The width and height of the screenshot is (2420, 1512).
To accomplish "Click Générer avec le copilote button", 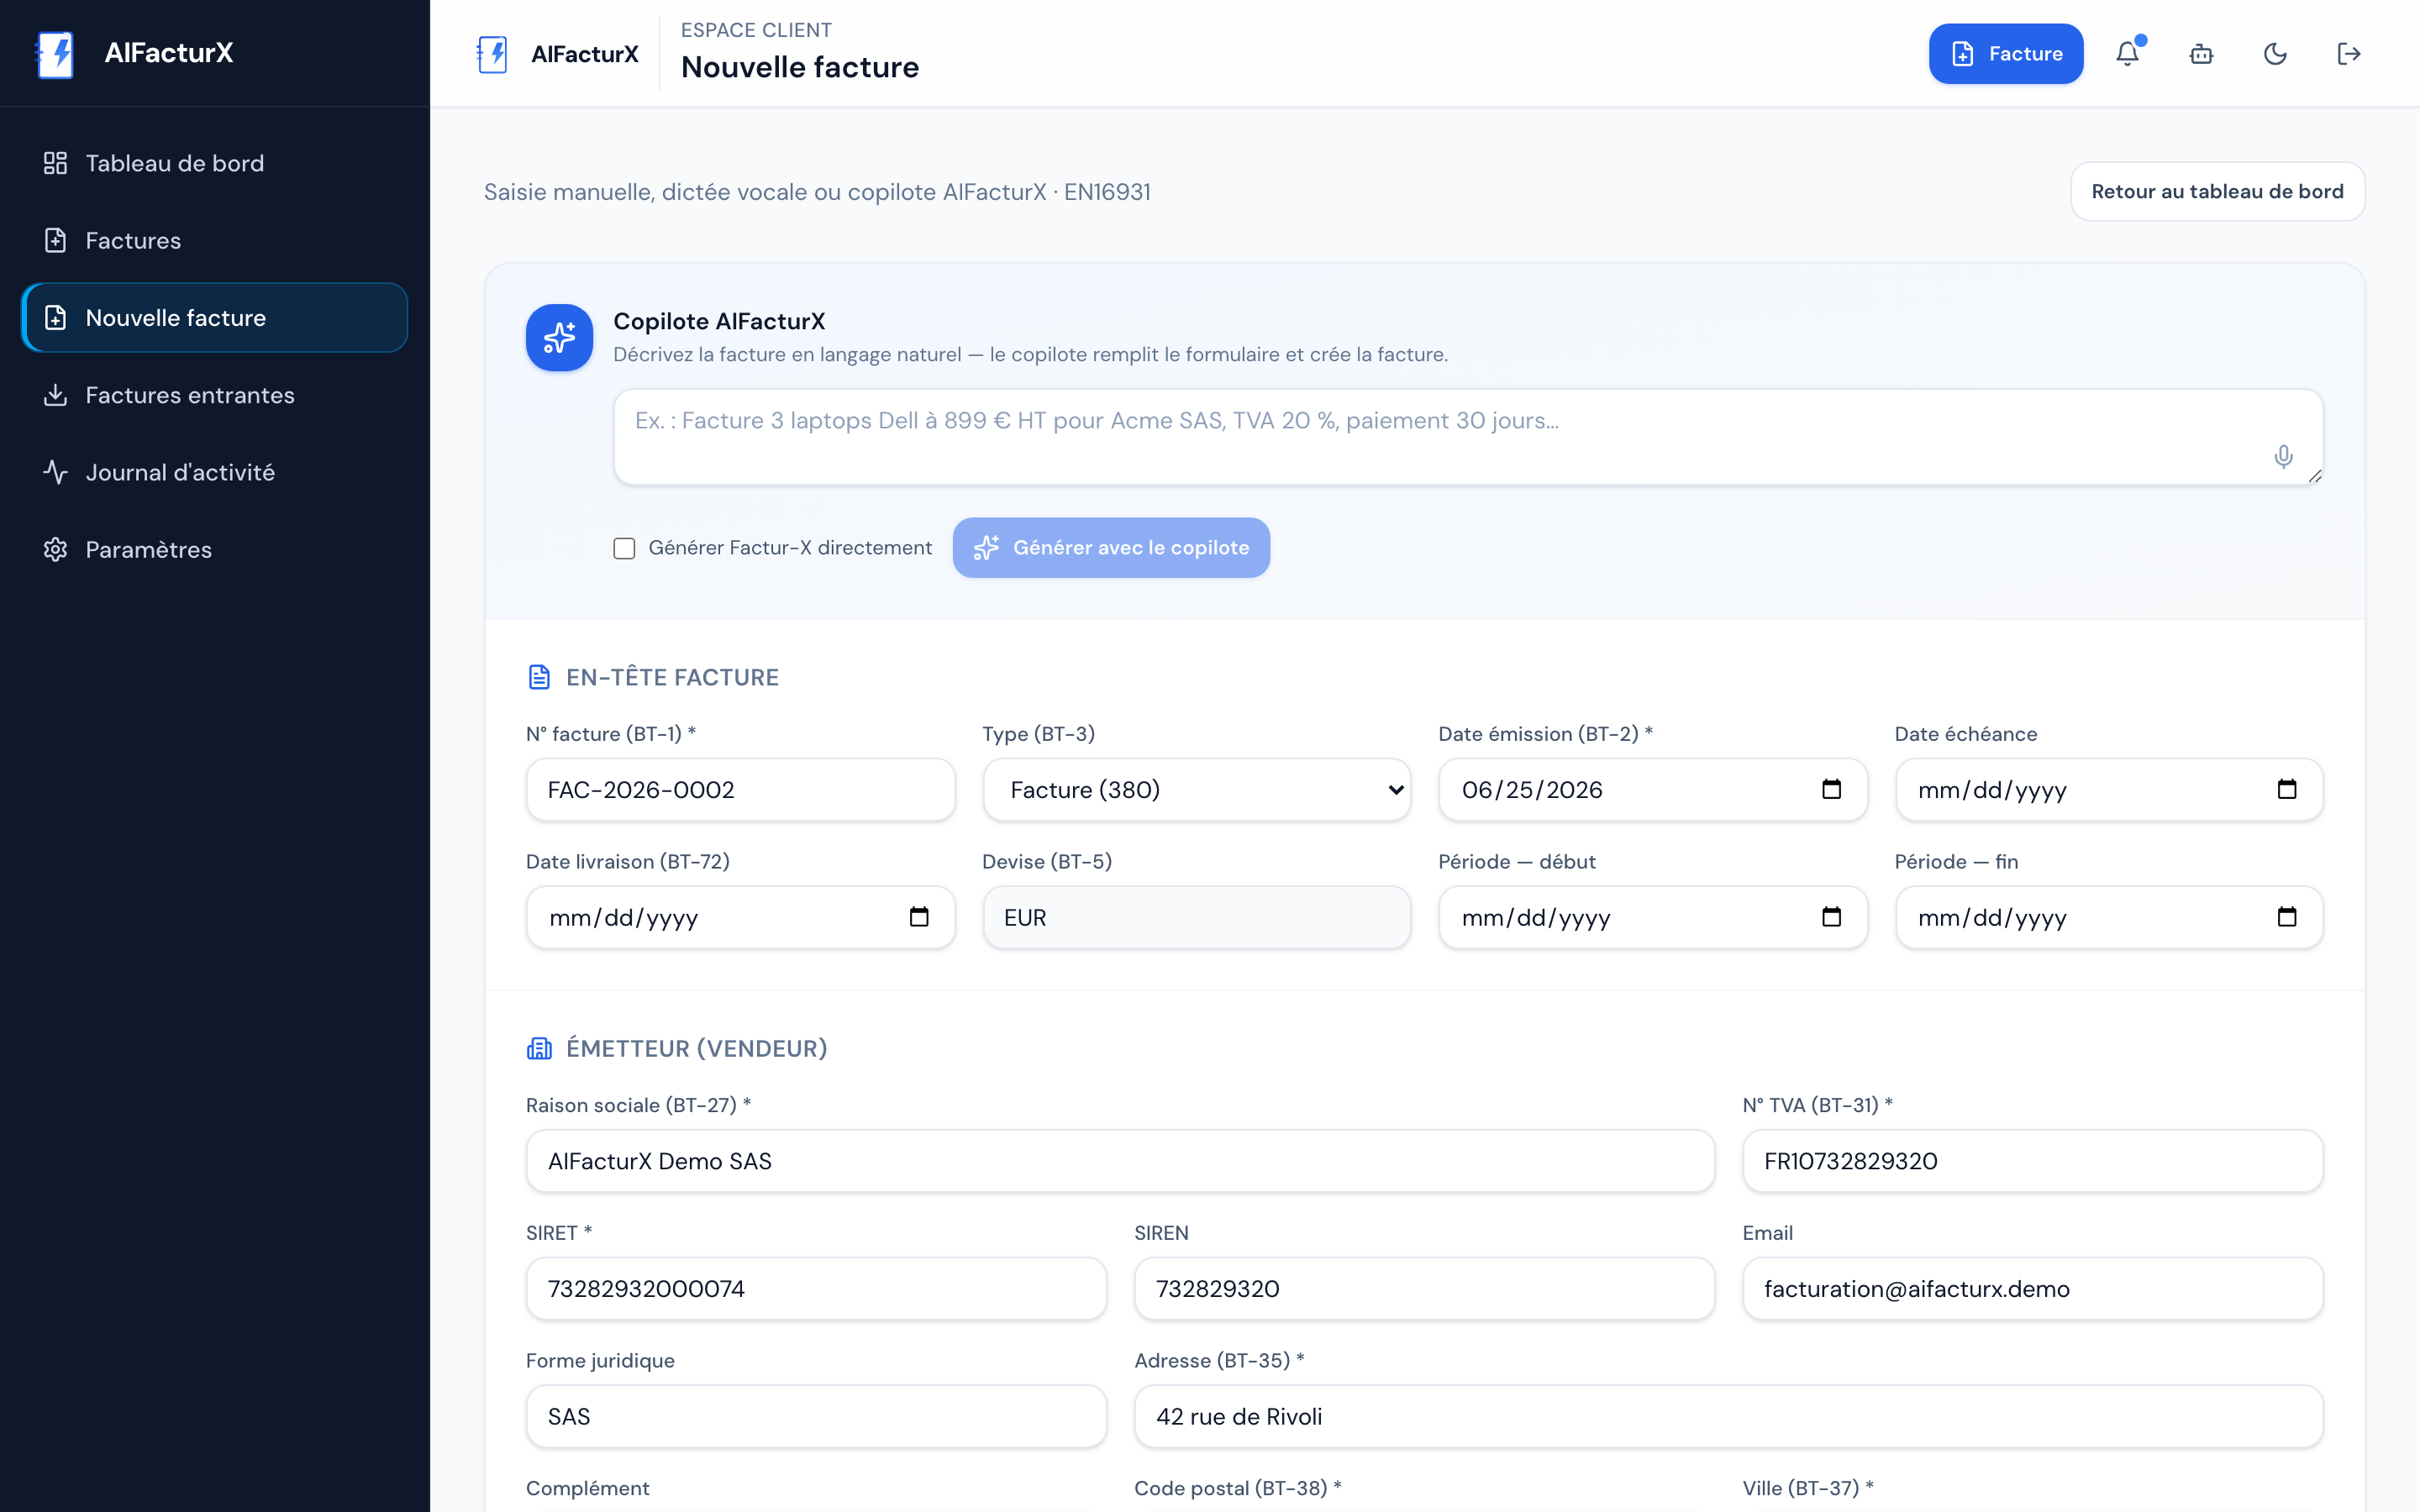I will pos(1111,548).
